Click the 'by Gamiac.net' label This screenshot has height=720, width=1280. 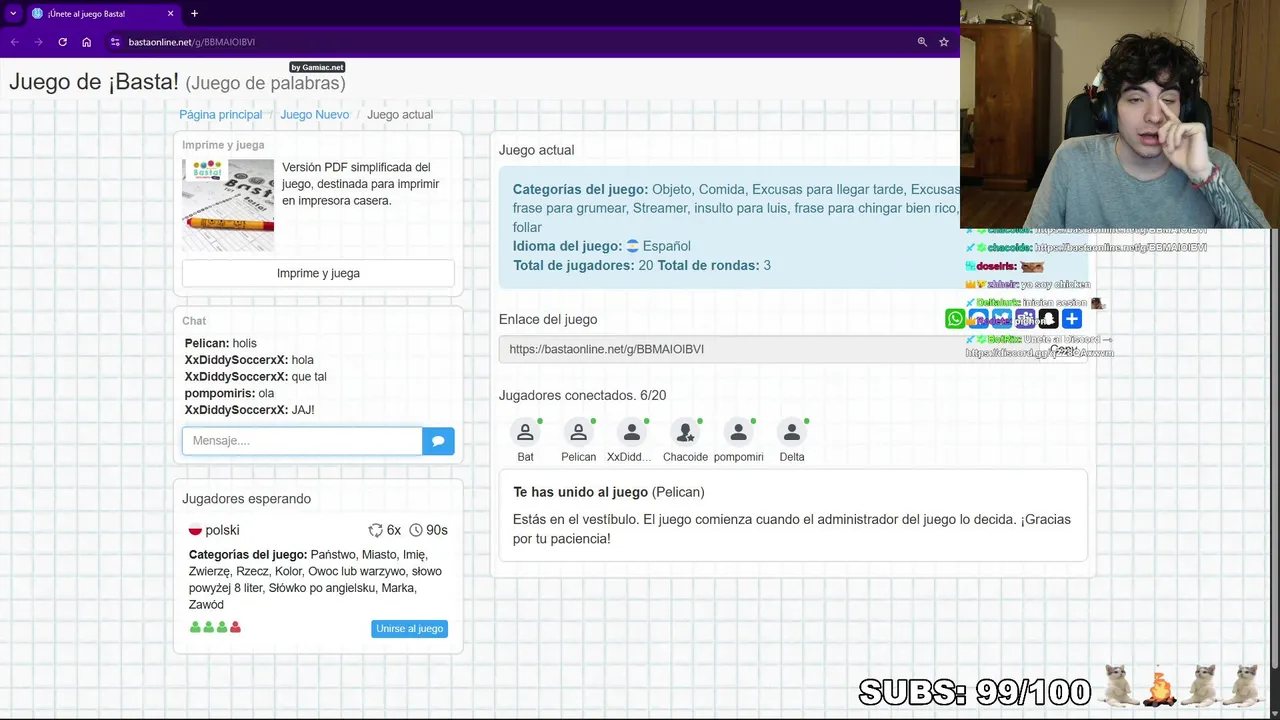tap(317, 67)
